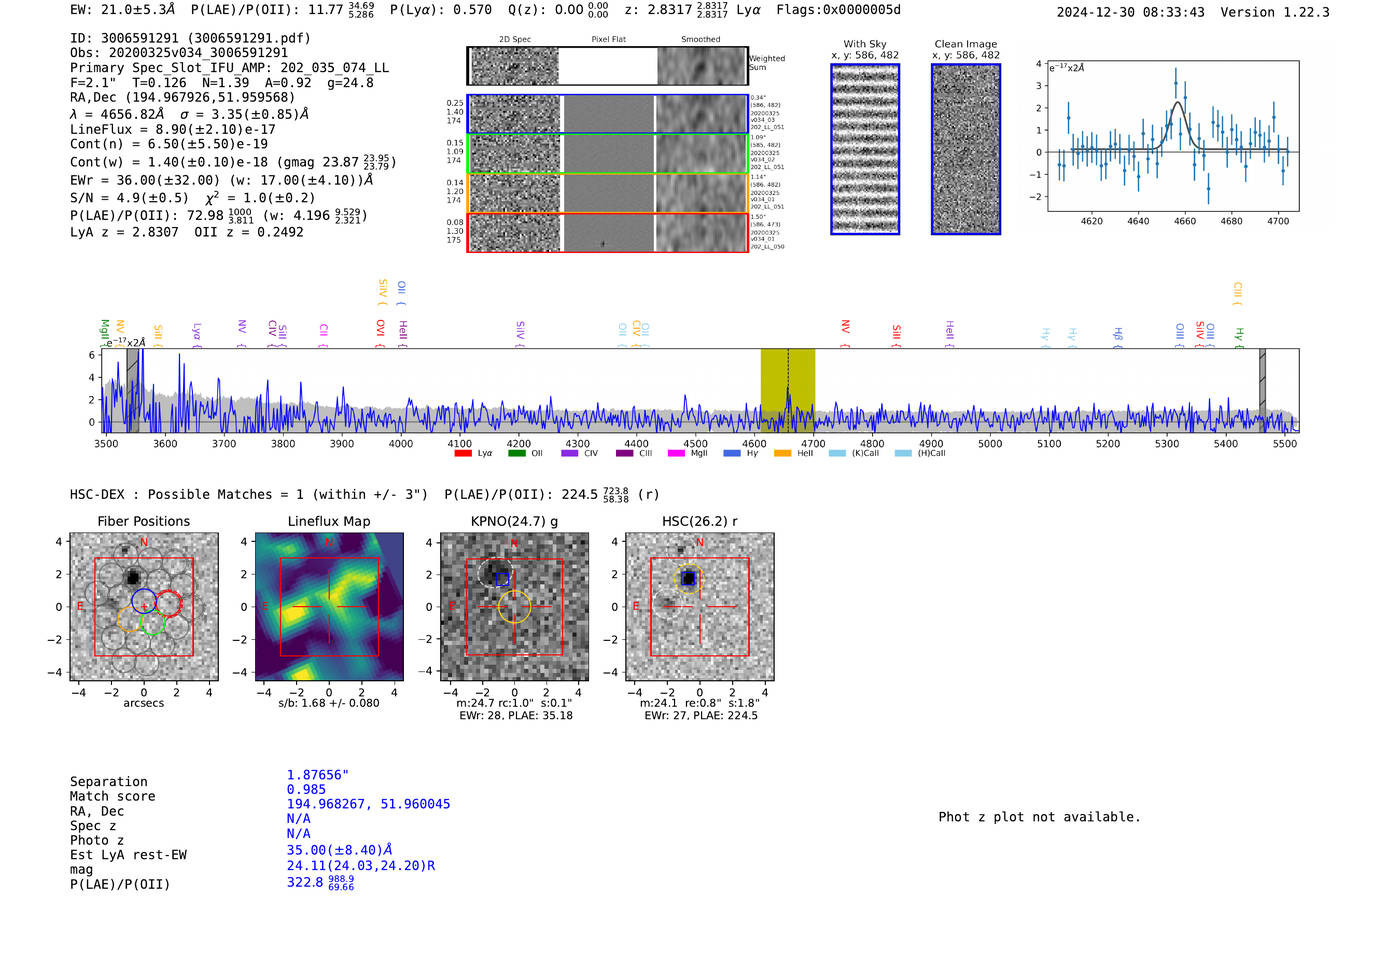Click the red OVI line marker above spectrum
The height and width of the screenshot is (953, 1400).
pos(381,334)
